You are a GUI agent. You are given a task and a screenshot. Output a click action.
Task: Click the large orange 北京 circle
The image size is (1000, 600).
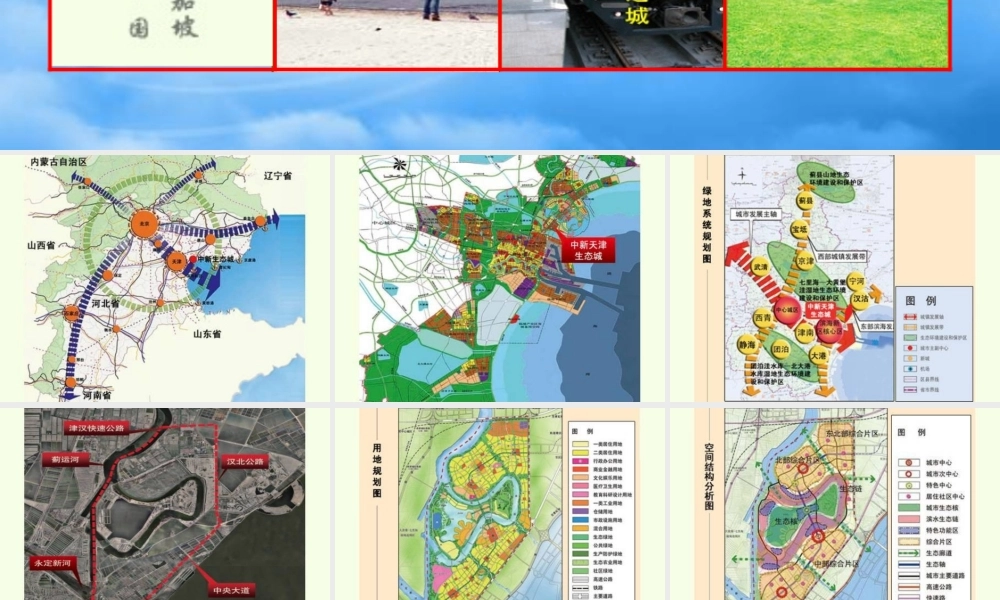(145, 224)
